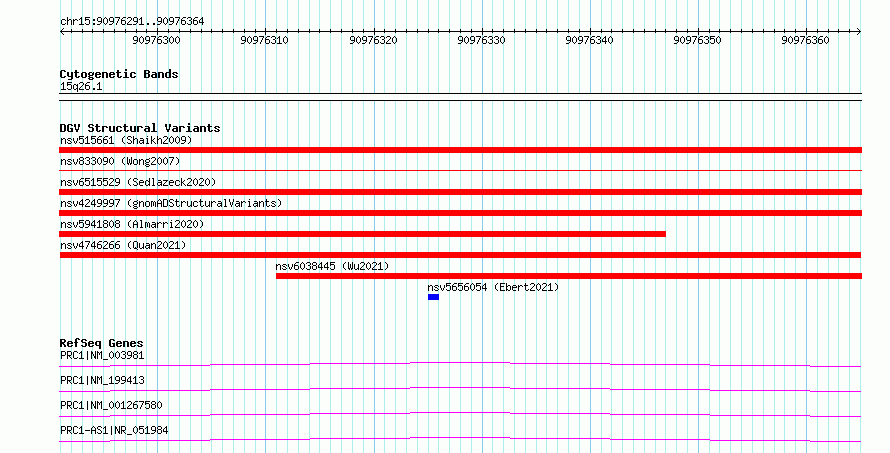Select the 15q26.1 band label
The width and height of the screenshot is (890, 453).
pos(81,86)
